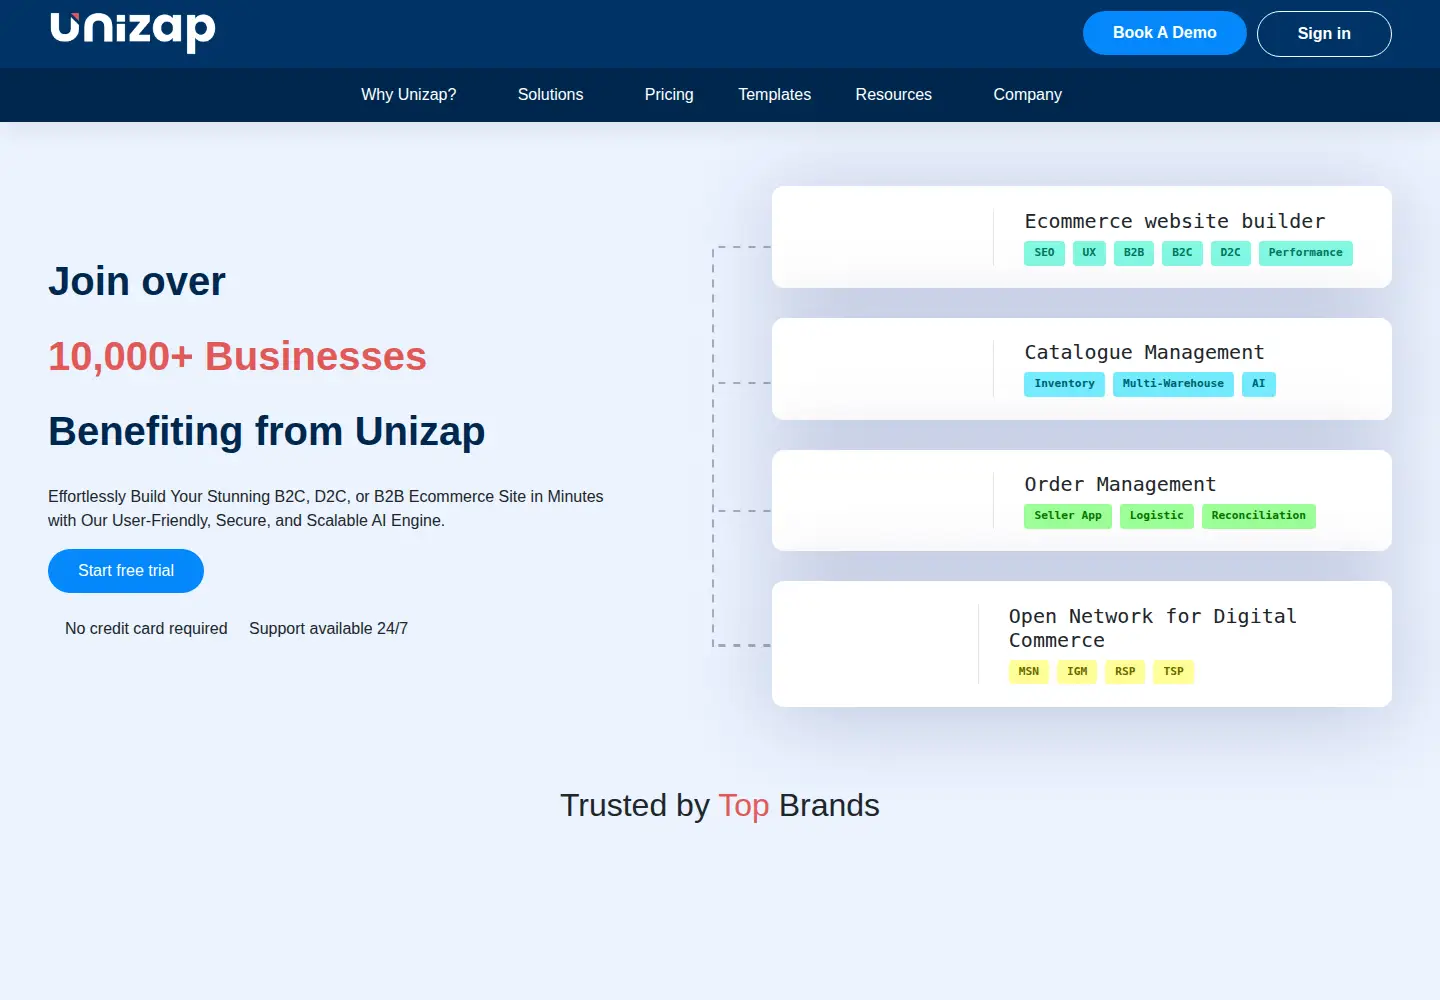Click the IGM tag
This screenshot has width=1440, height=1000.
pyautogui.click(x=1077, y=672)
